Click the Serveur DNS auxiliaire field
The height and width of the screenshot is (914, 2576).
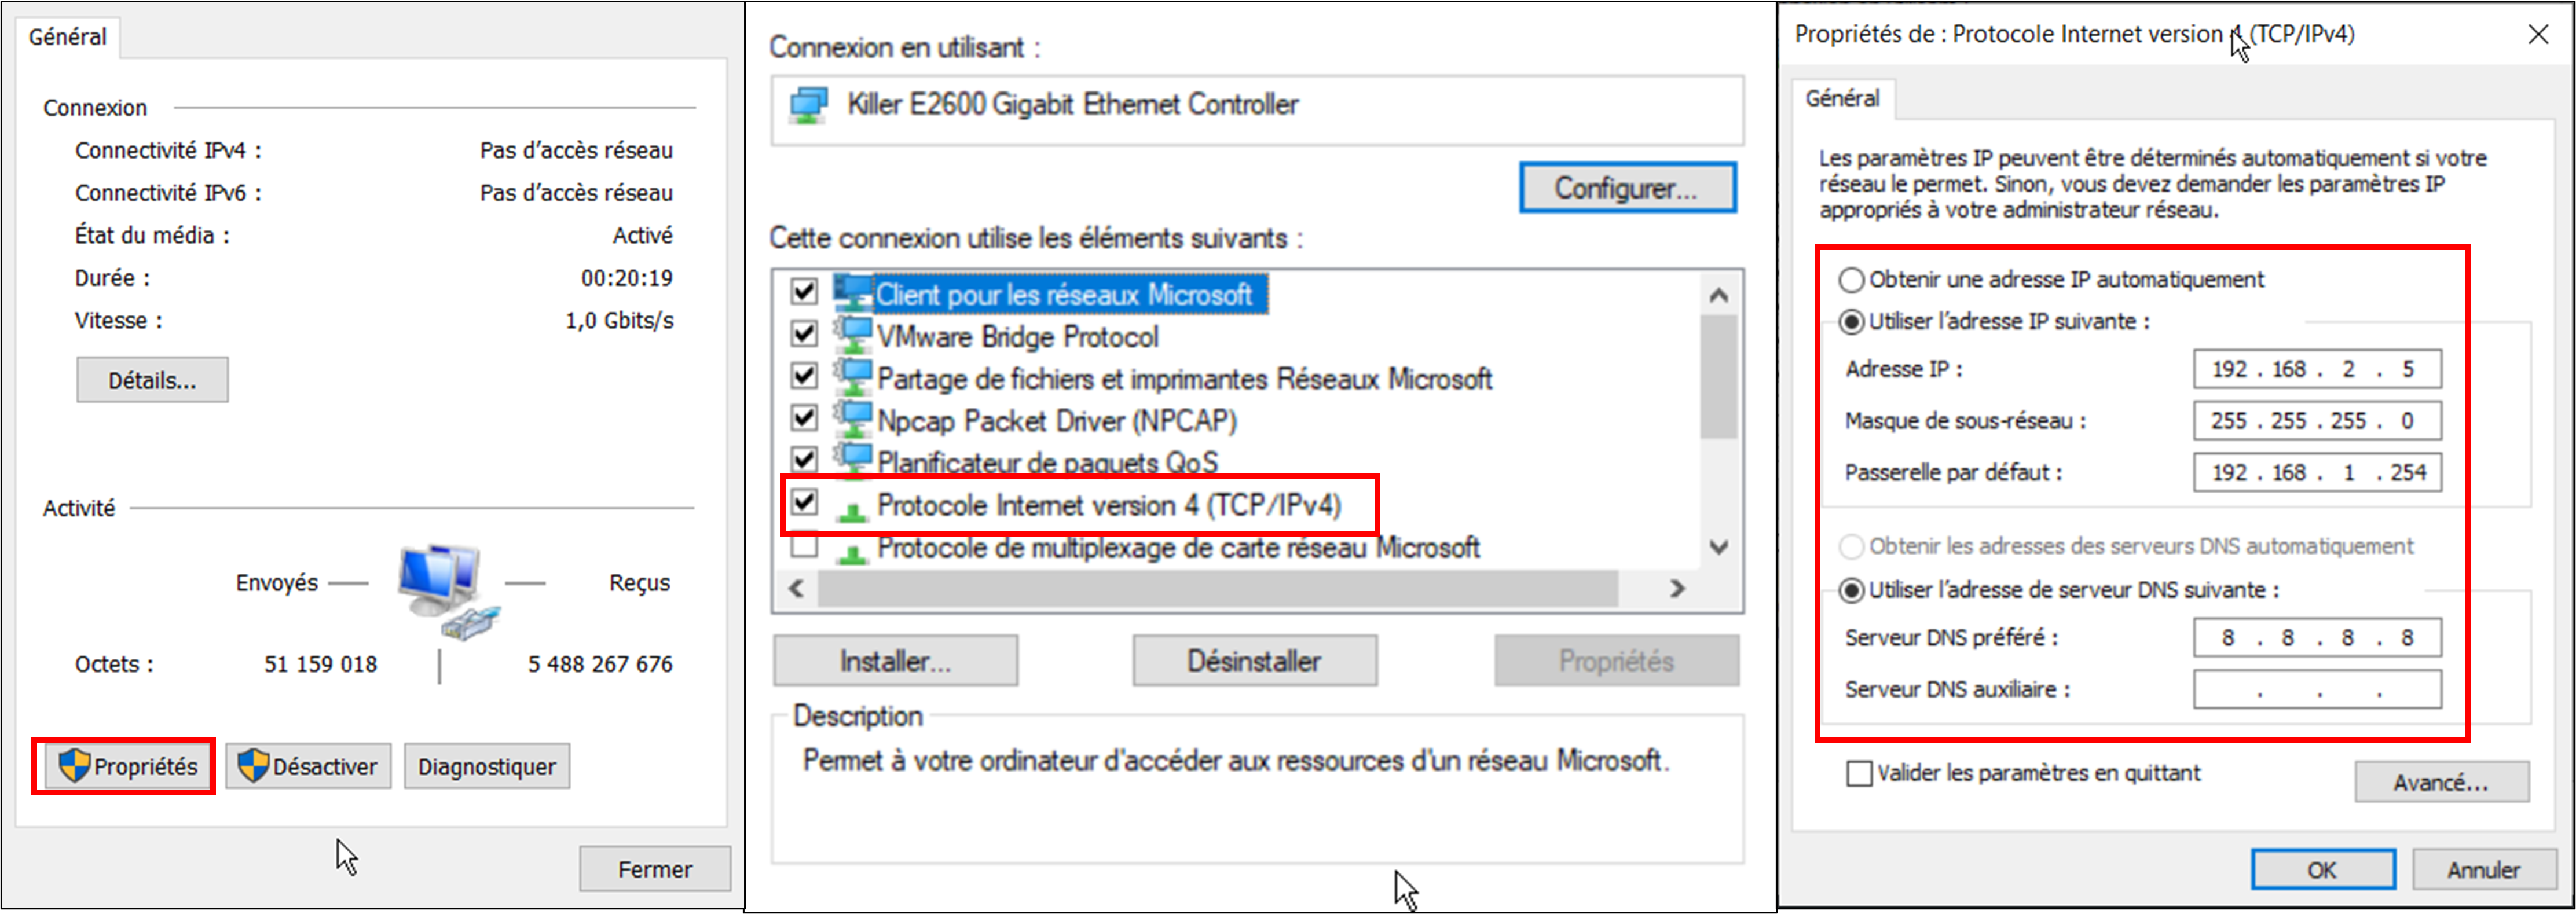point(2317,689)
